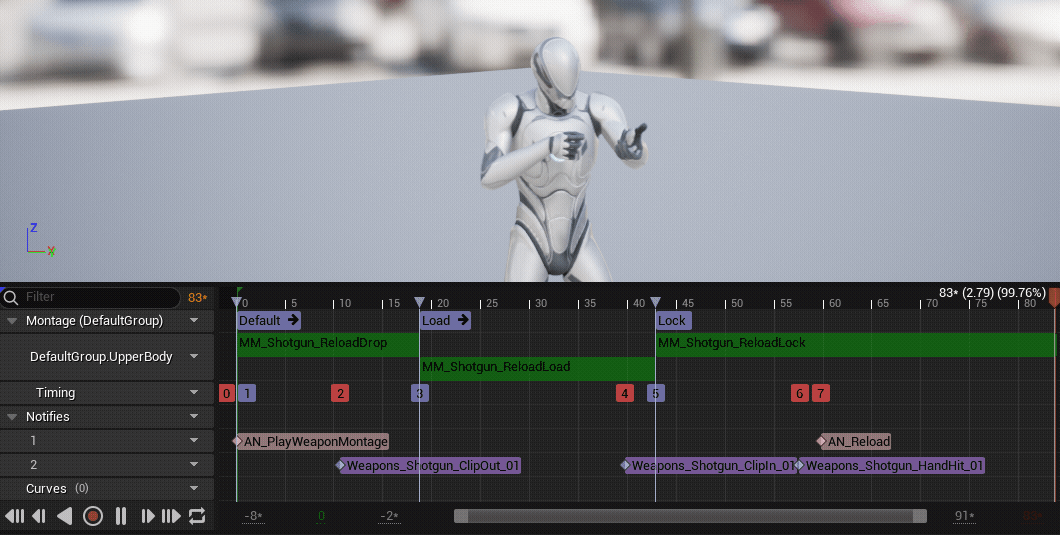1060x535 pixels.
Task: Jump to the start of the animation
Action: (14, 516)
